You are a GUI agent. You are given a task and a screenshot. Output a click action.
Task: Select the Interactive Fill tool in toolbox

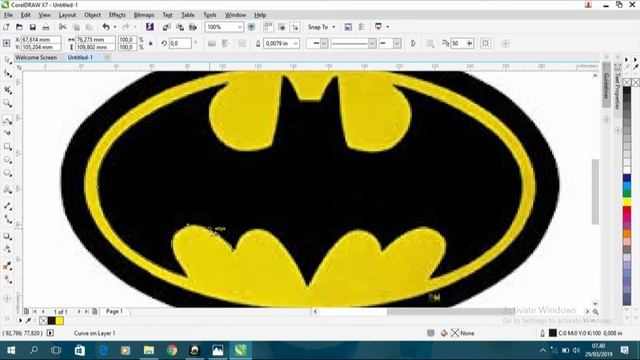pyautogui.click(x=7, y=280)
